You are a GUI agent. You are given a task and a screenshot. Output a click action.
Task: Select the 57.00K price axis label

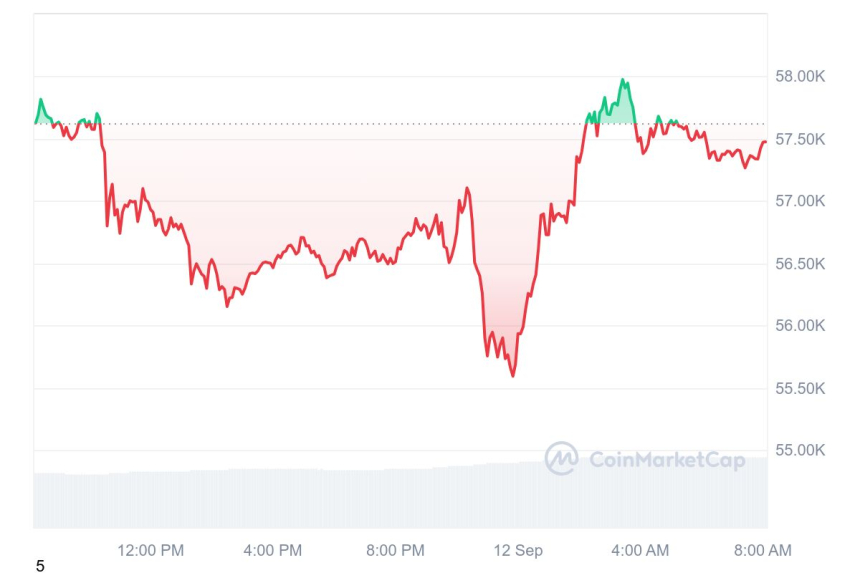tap(800, 201)
